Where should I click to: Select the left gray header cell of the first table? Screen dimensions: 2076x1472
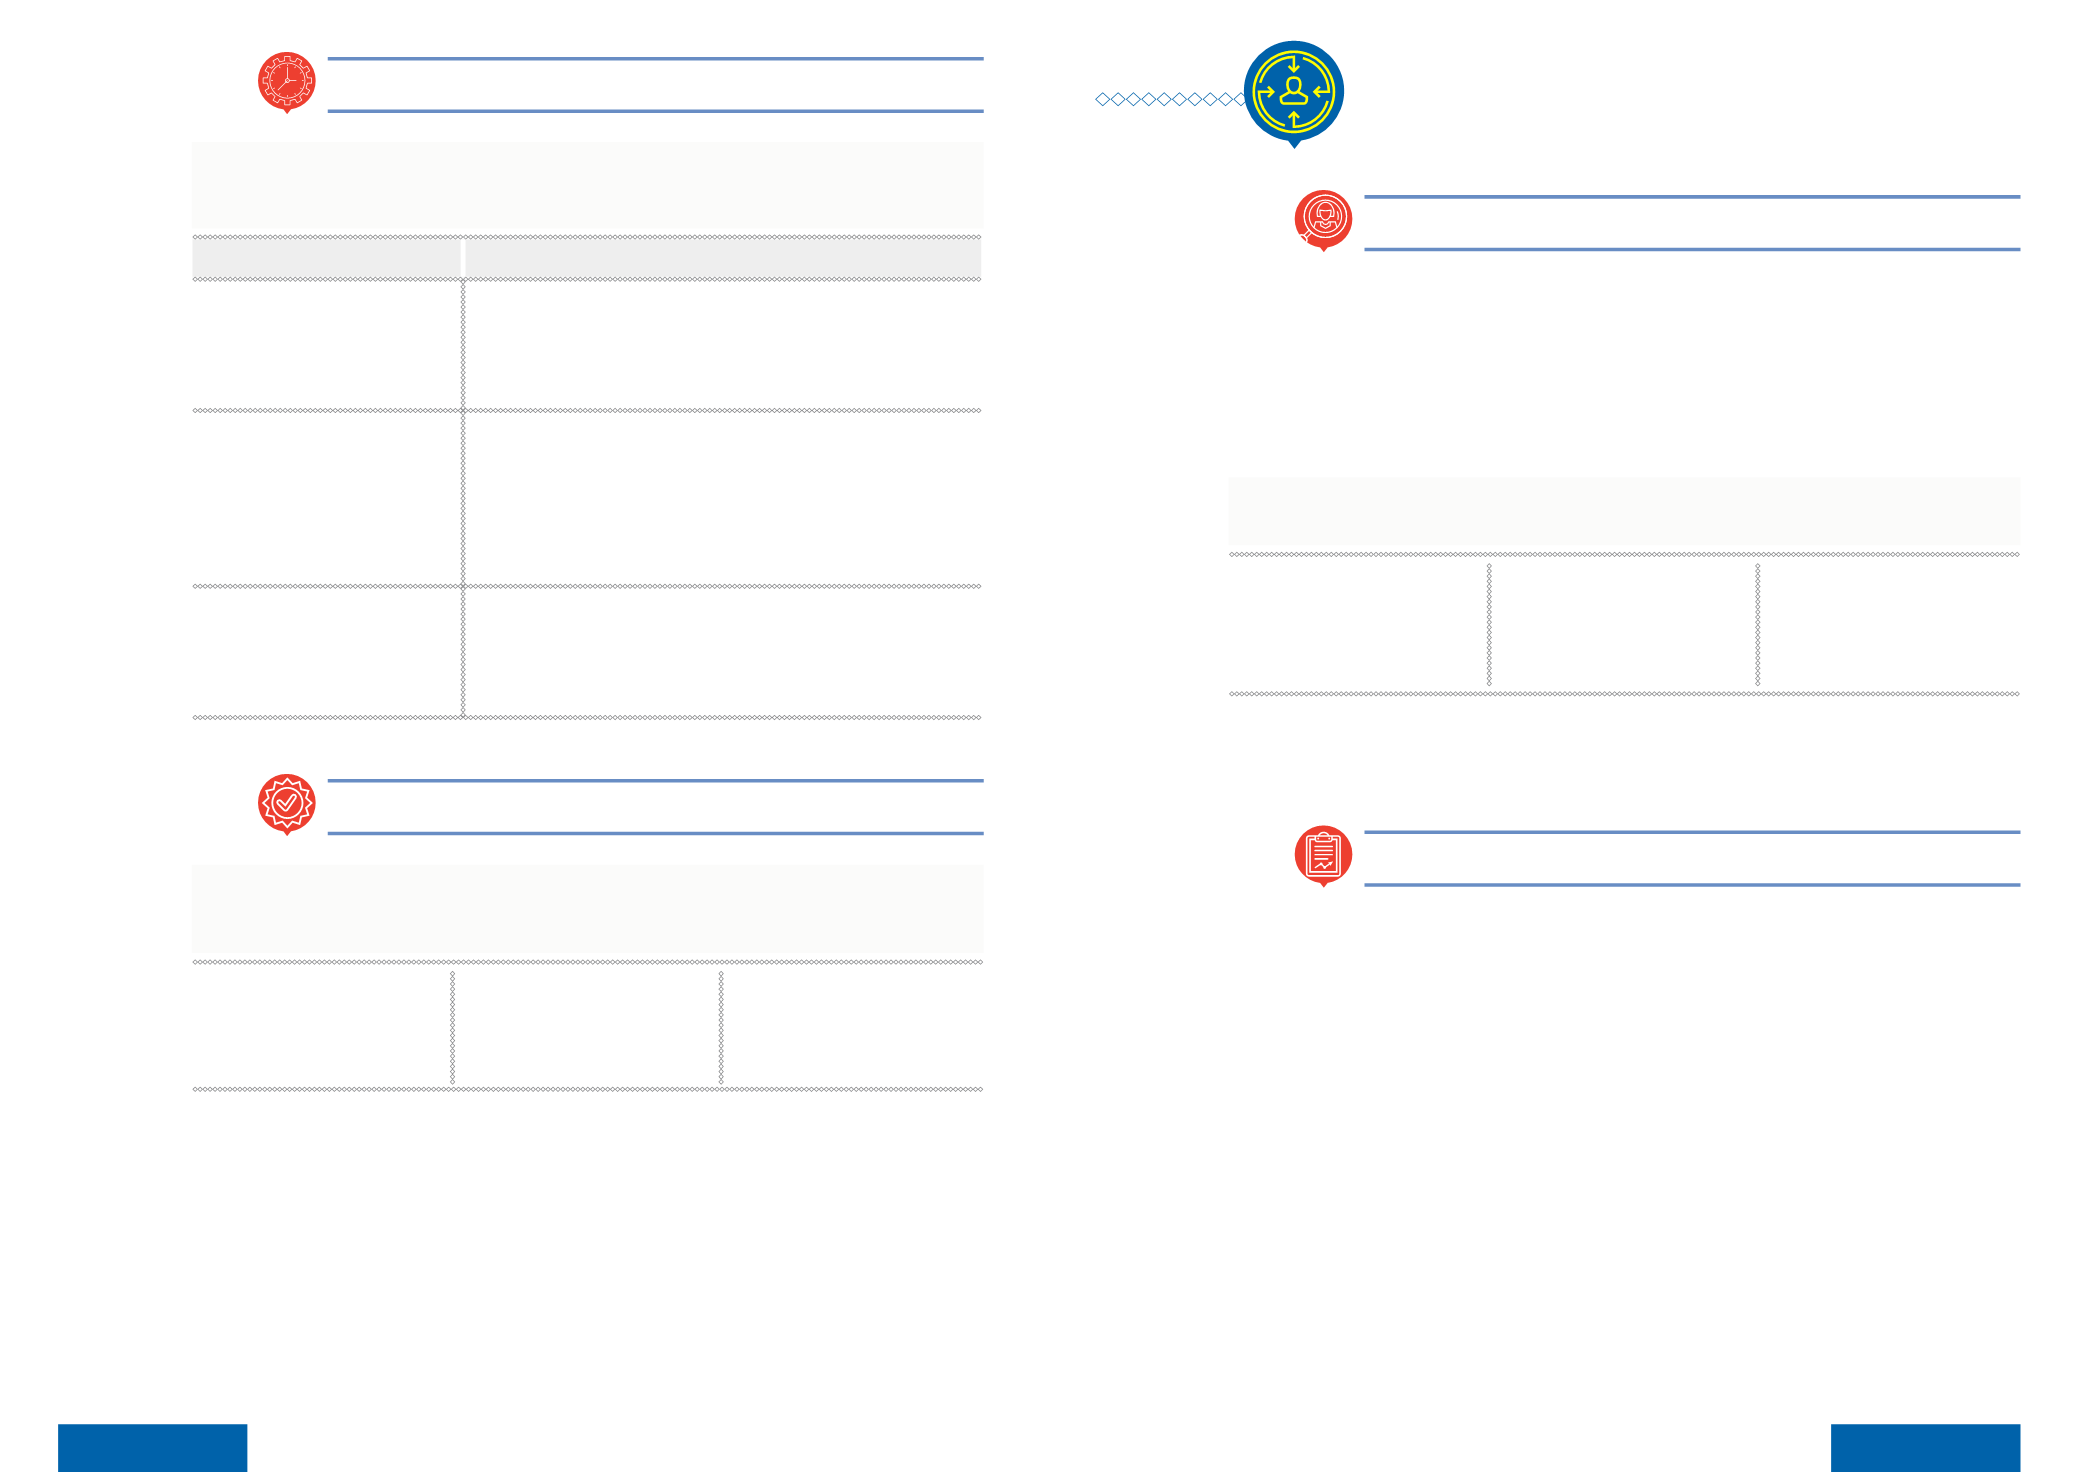pyautogui.click(x=326, y=258)
